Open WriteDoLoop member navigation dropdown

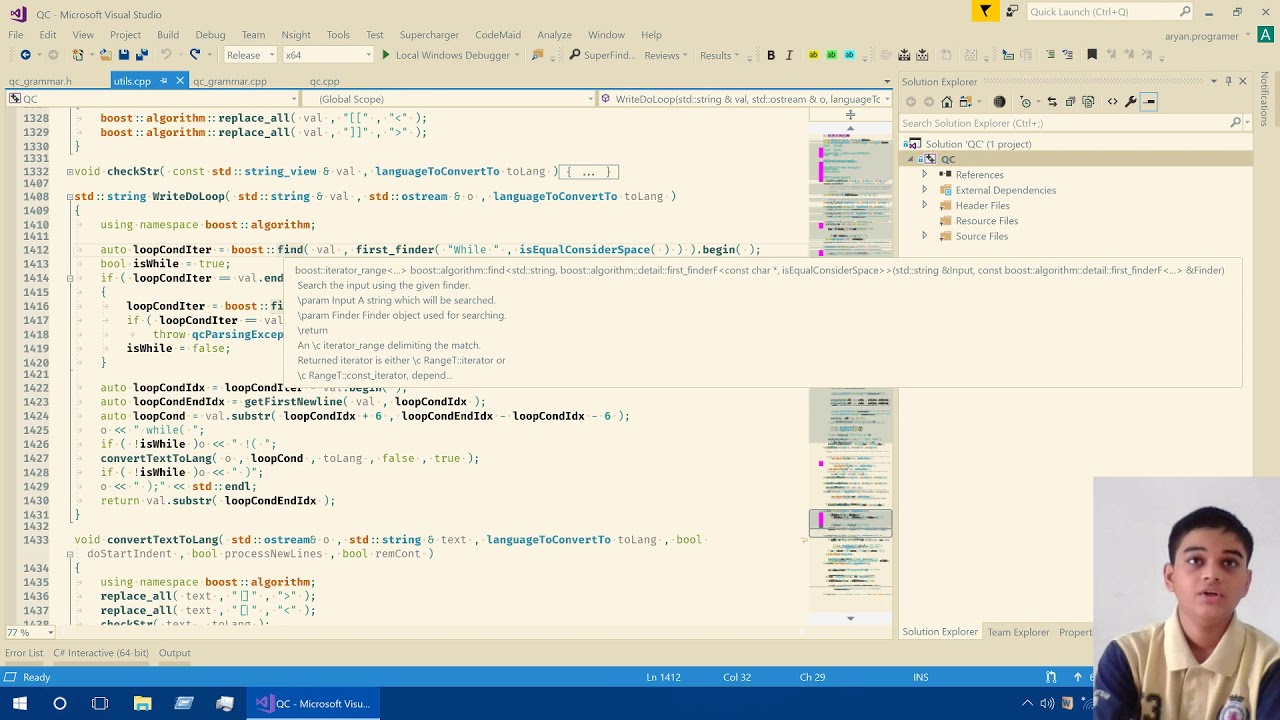746,99
